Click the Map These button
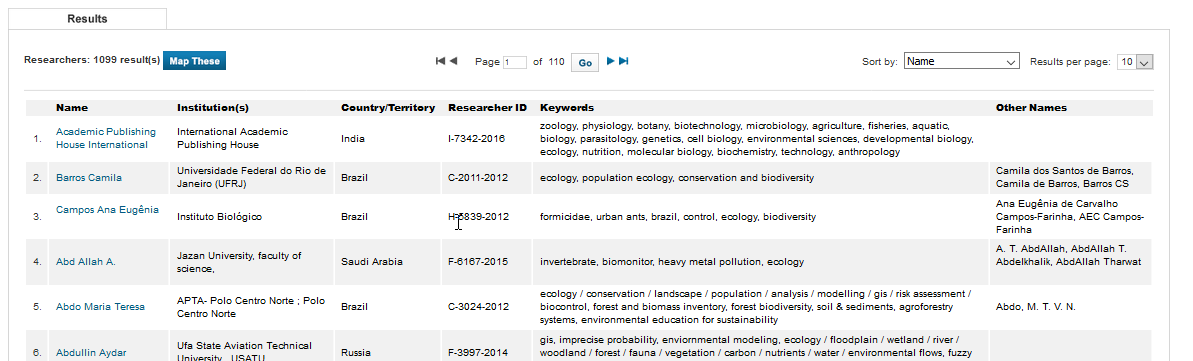This screenshot has height=361, width=1193. click(195, 61)
